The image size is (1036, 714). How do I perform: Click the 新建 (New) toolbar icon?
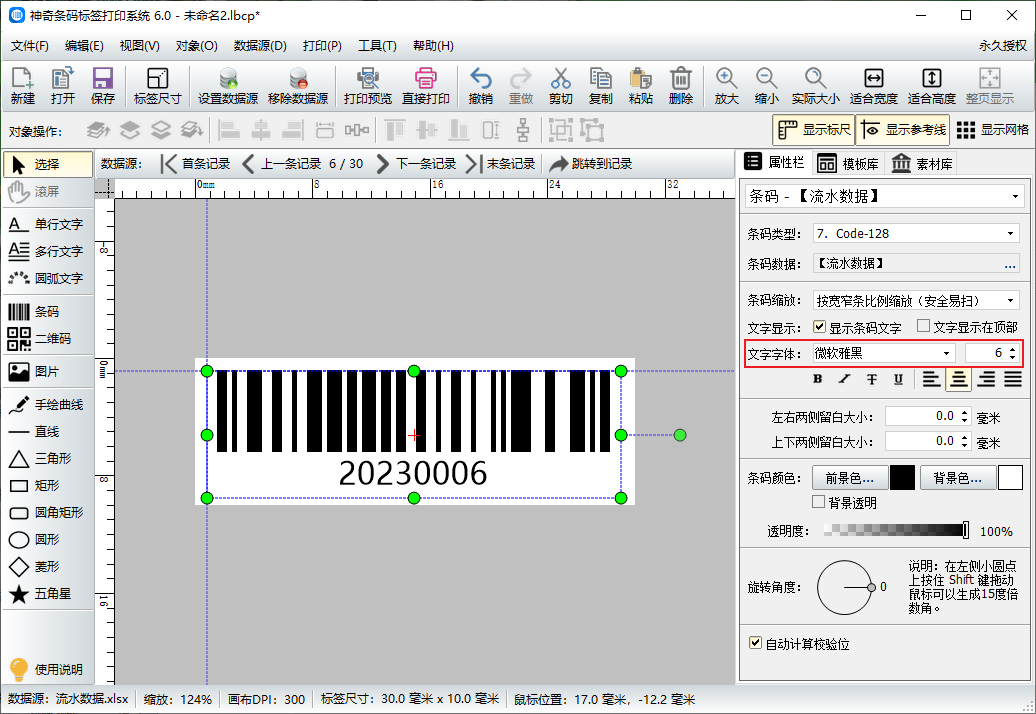point(22,86)
